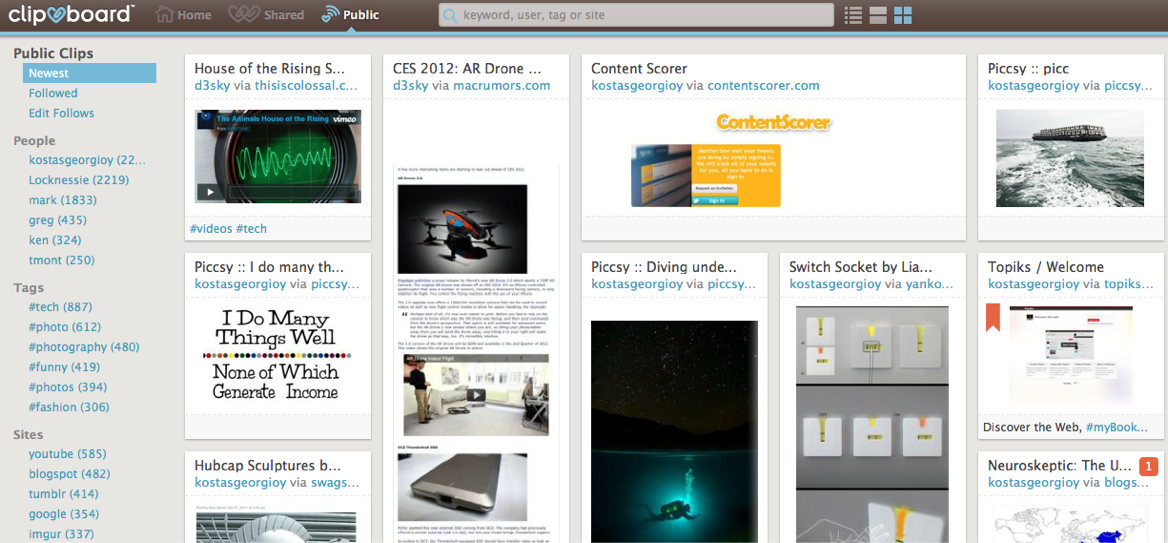
Task: Open the orange comment count badge
Action: [1148, 466]
